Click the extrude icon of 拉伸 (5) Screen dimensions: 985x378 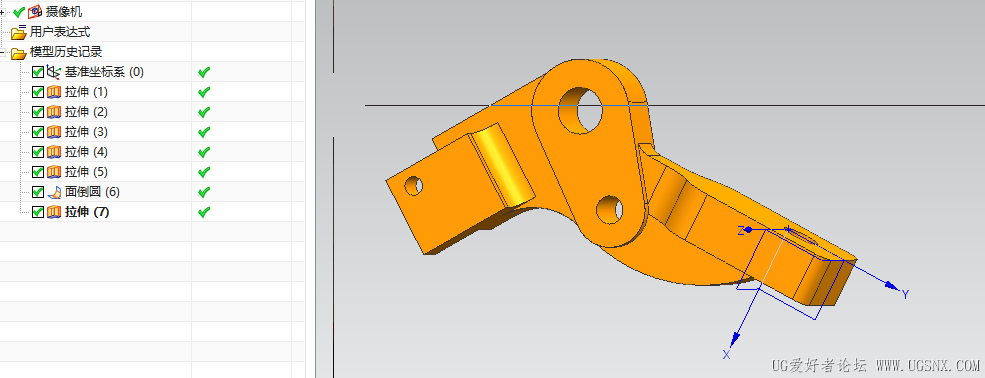pyautogui.click(x=54, y=172)
